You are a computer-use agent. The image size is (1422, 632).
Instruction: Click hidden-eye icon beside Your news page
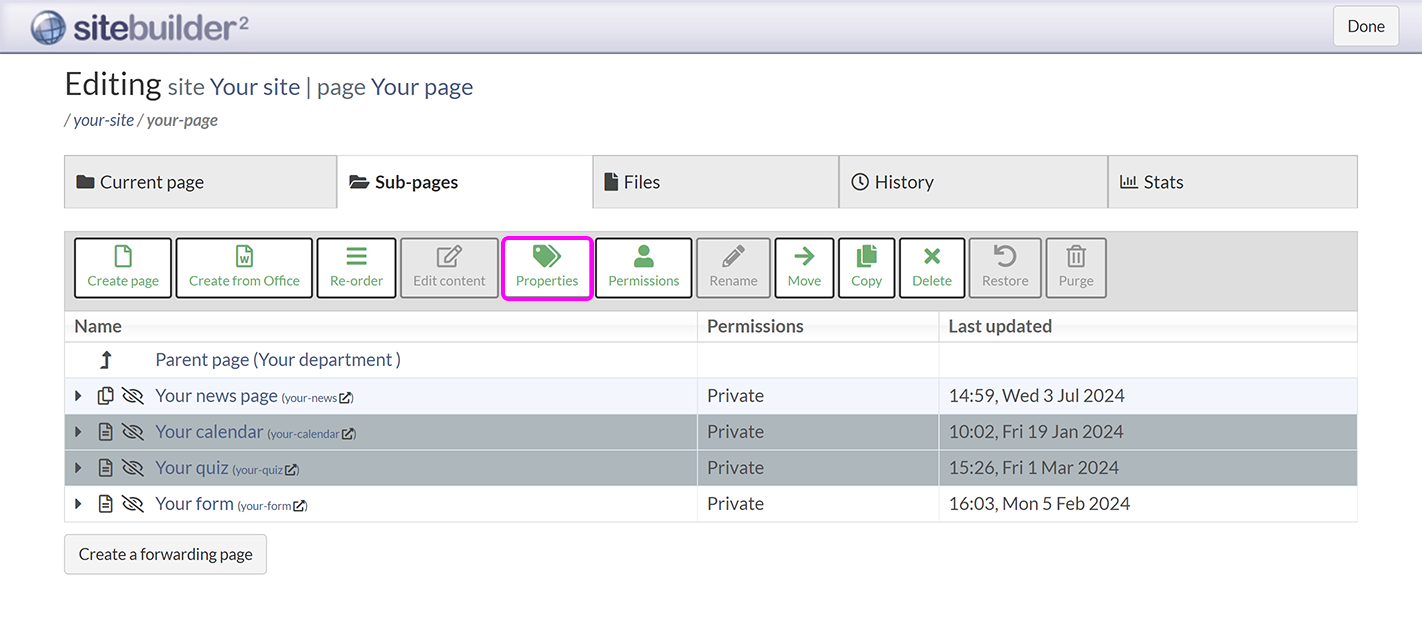(133, 397)
